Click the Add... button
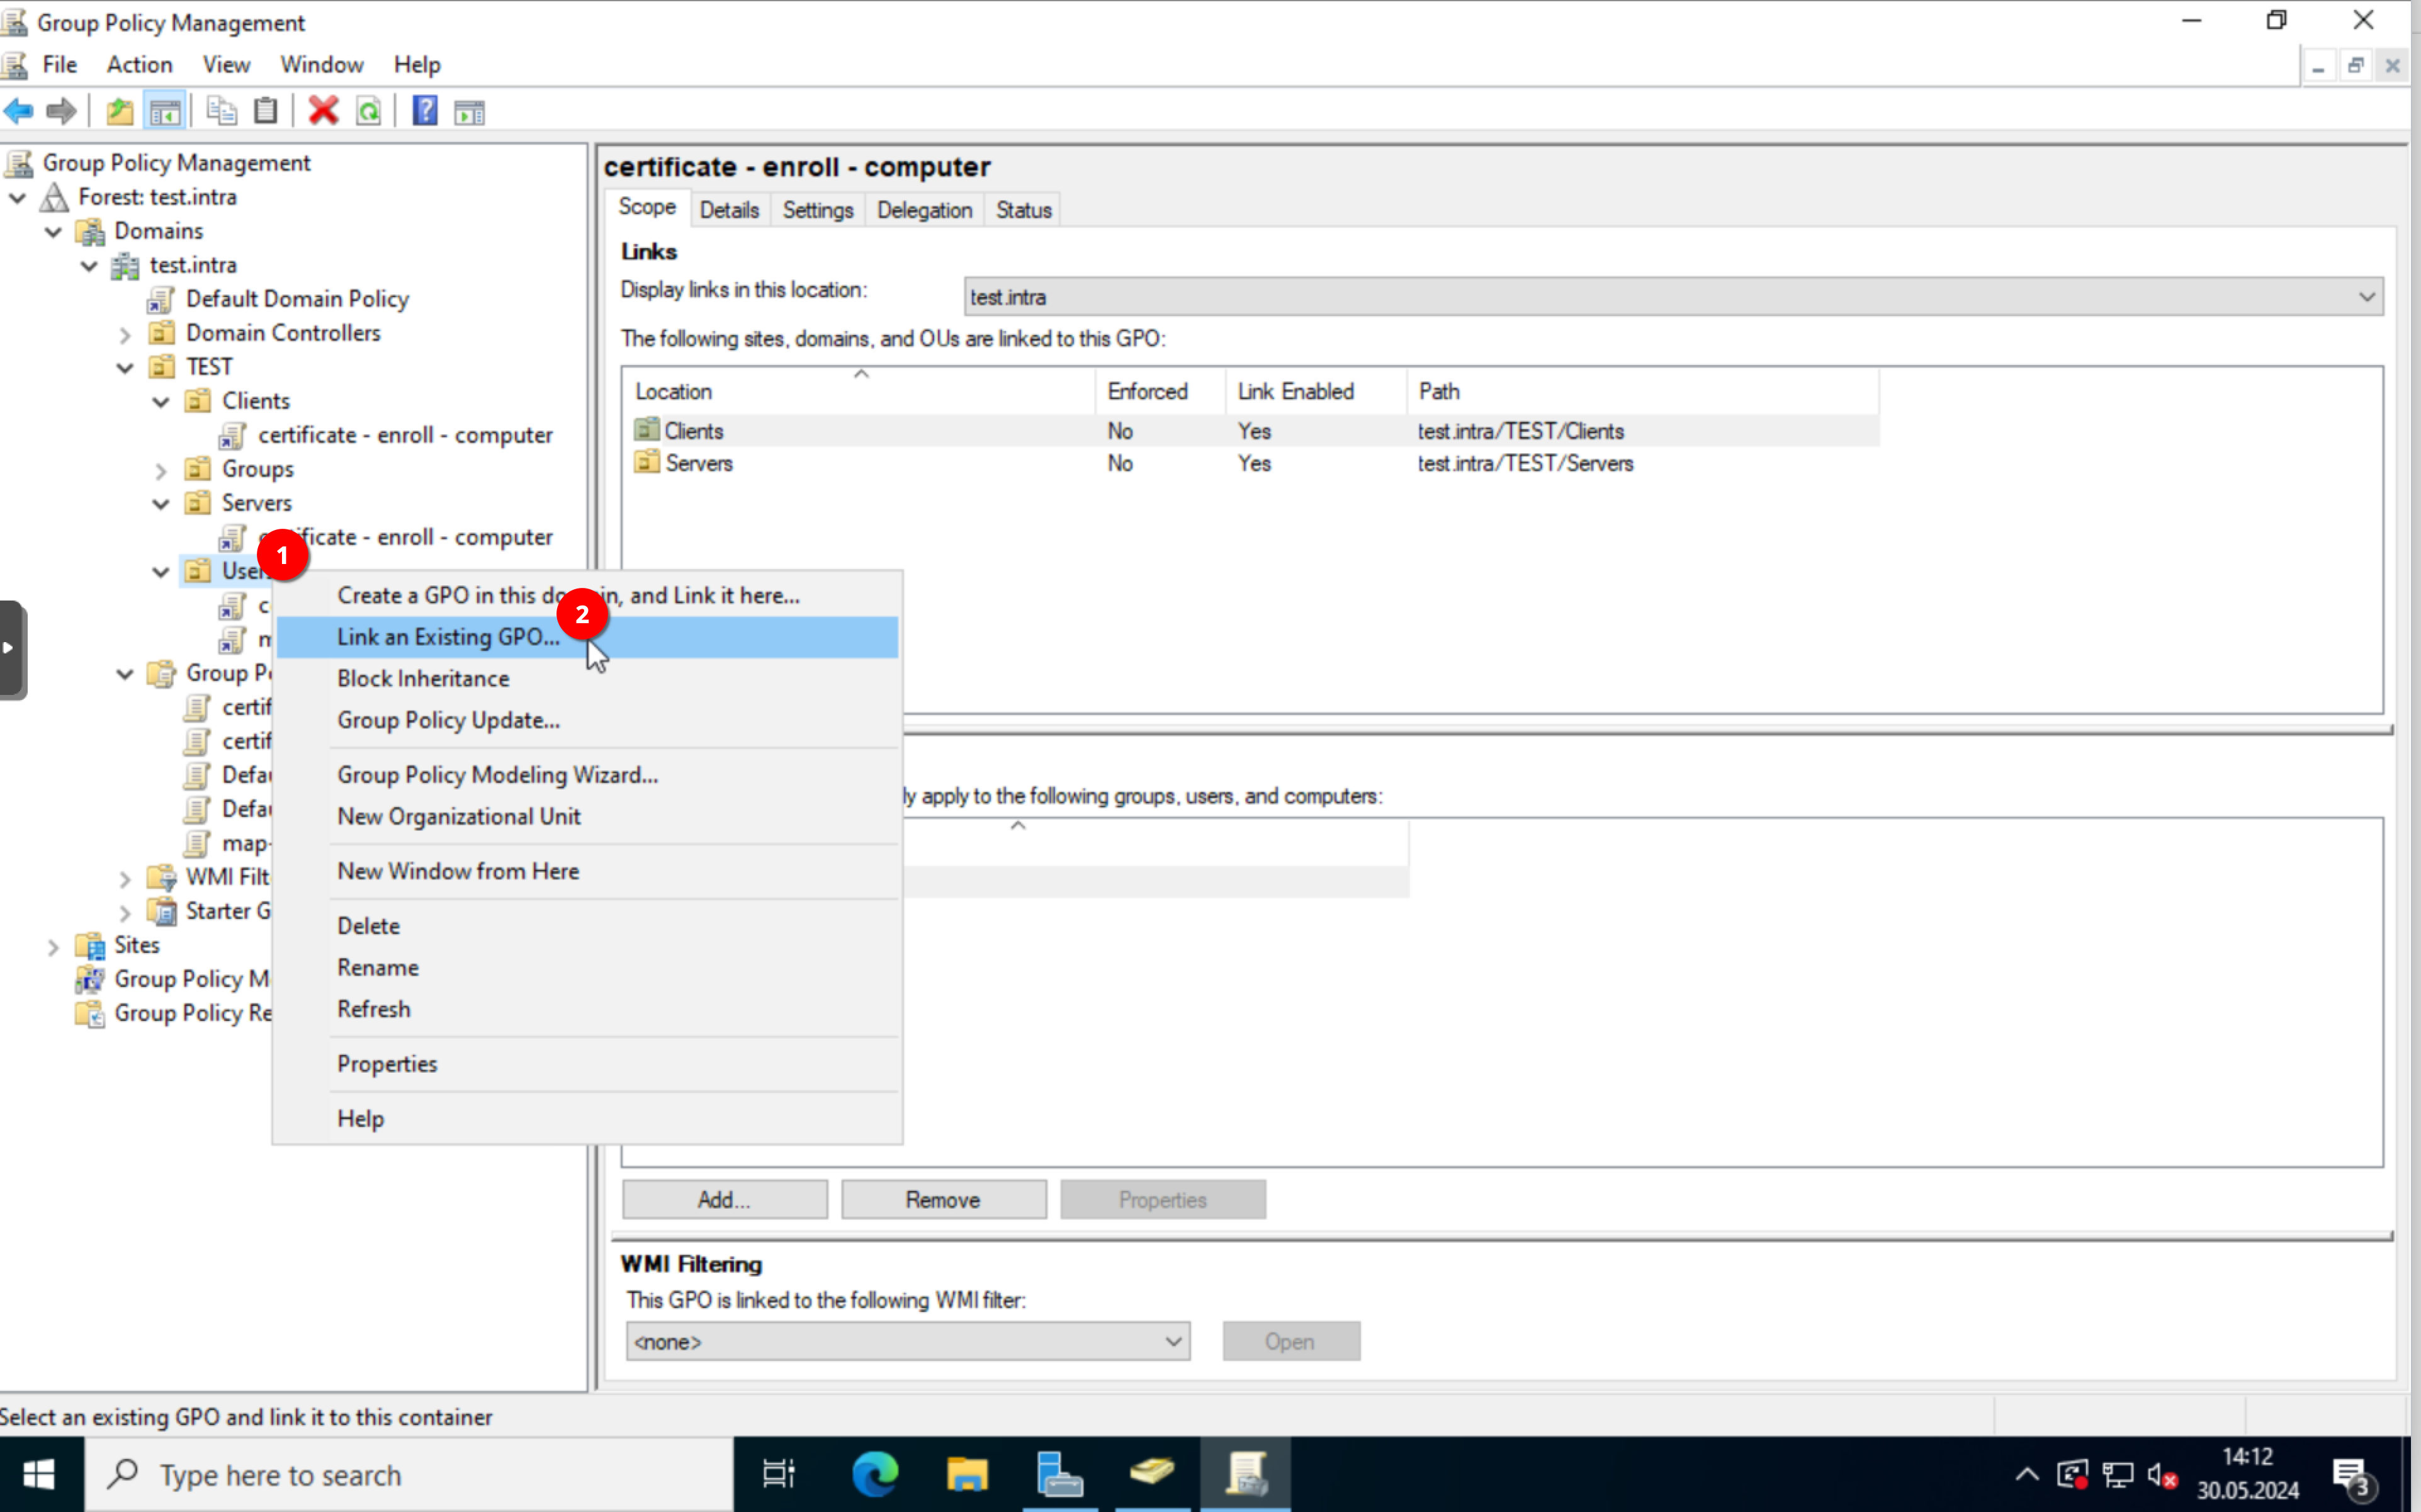 [724, 1199]
